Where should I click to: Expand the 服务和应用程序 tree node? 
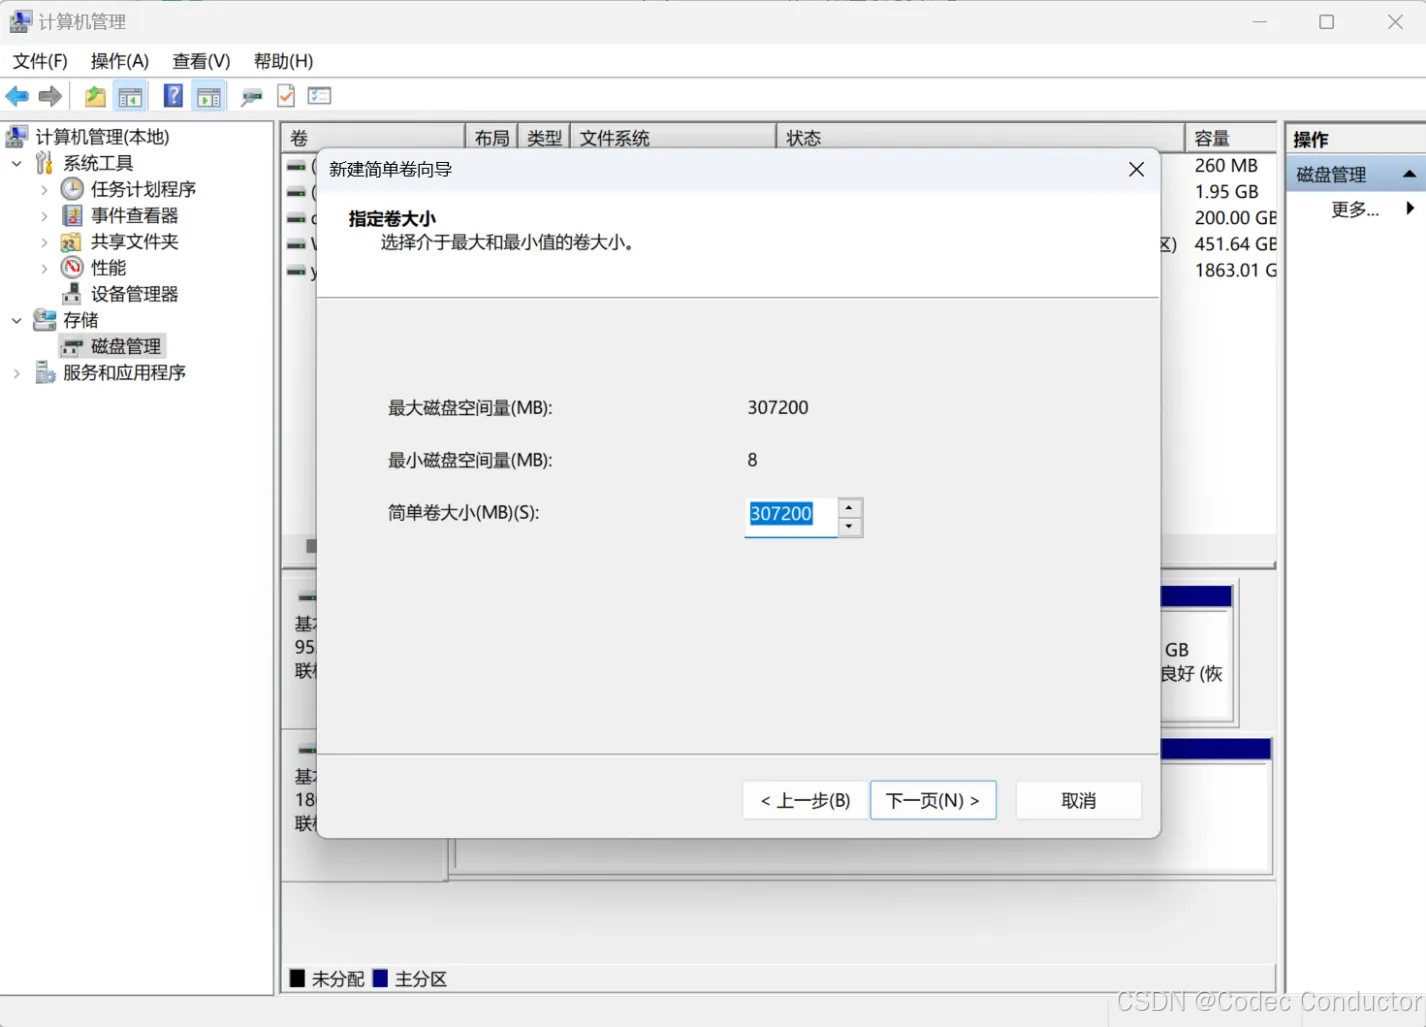pos(16,373)
